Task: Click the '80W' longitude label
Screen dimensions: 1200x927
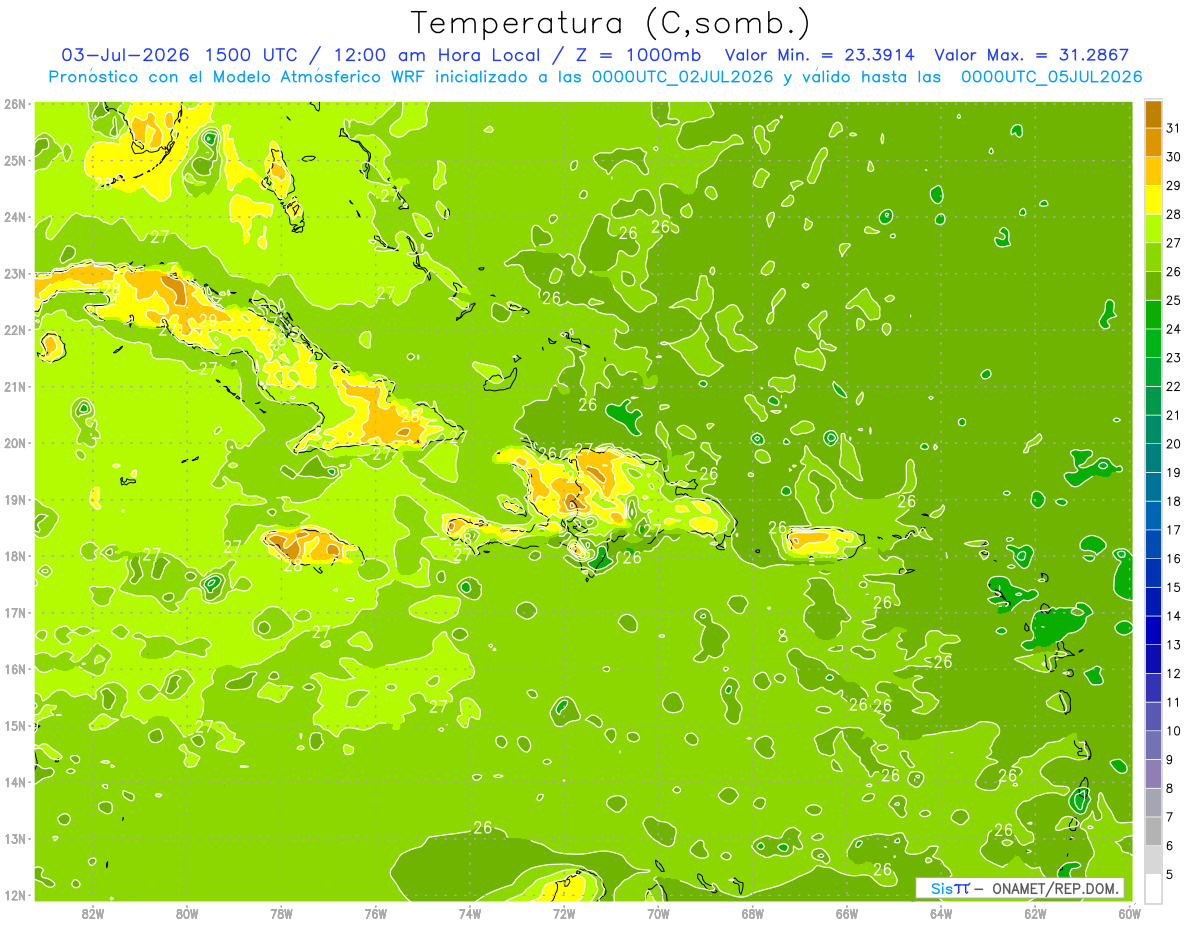Action: pos(187,913)
